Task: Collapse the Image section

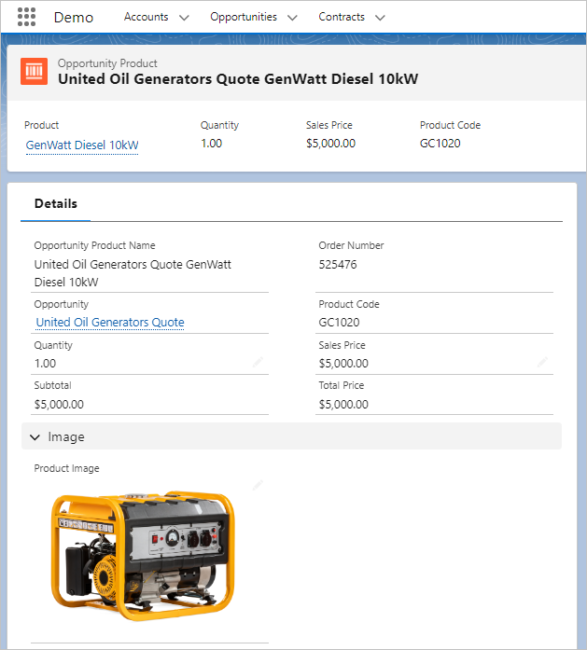Action: click(x=35, y=437)
